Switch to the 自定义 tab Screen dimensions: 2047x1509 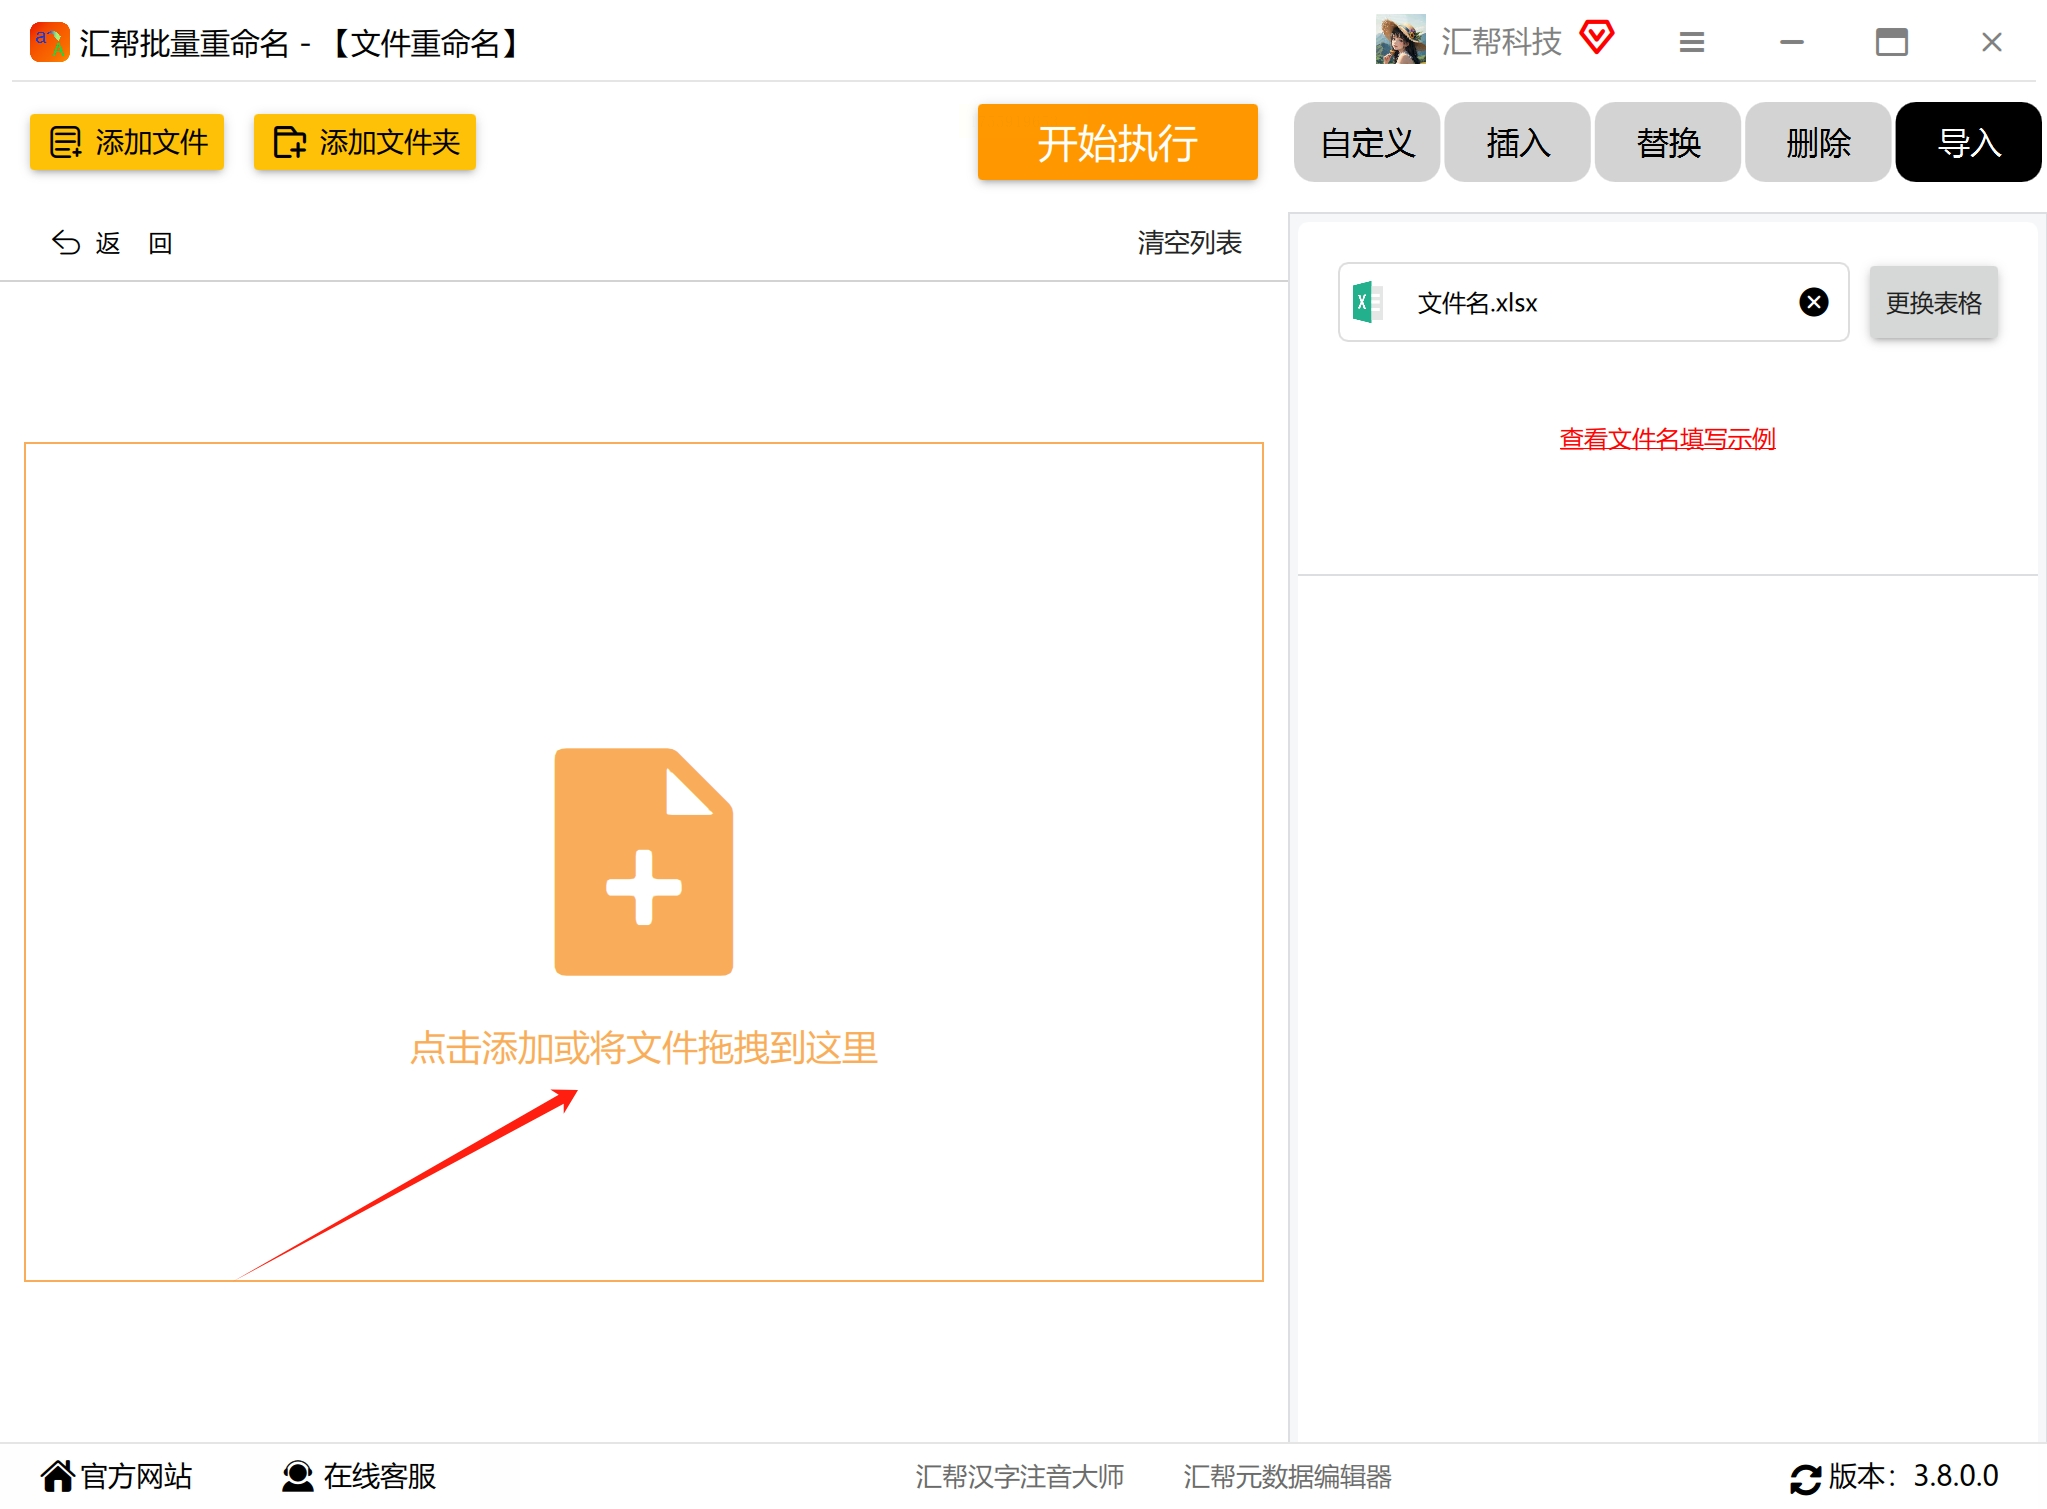coord(1367,142)
